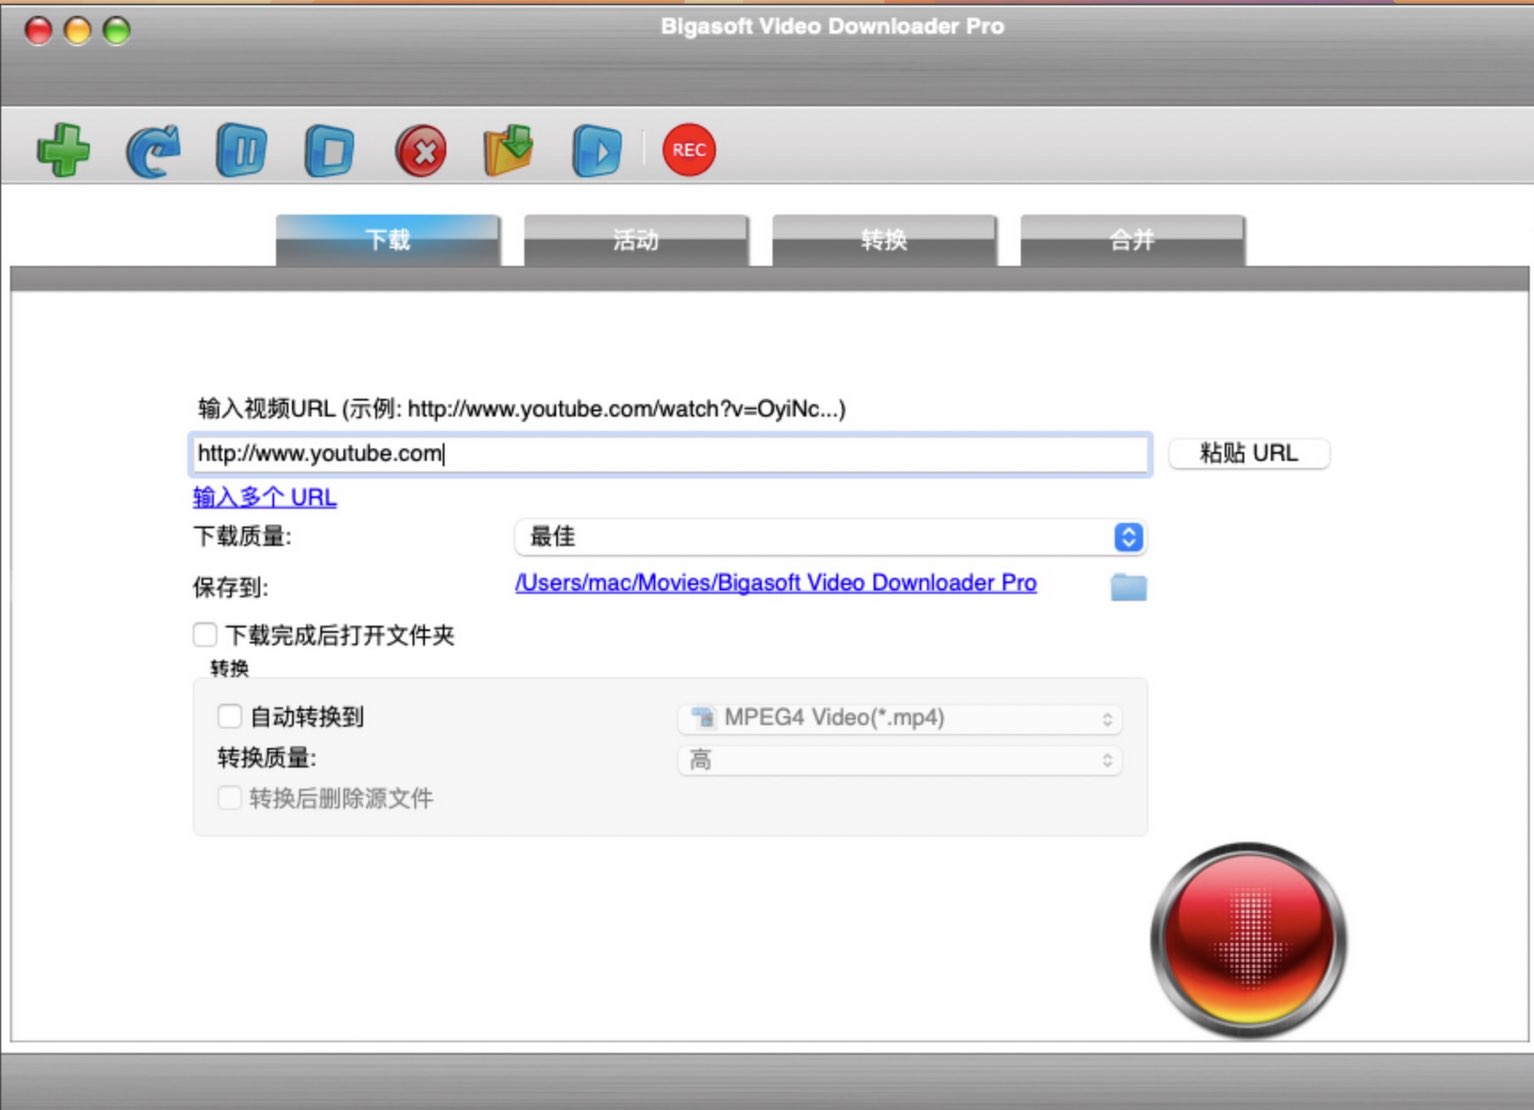Open the 下载质量 dropdown showing 最佳
The width and height of the screenshot is (1534, 1110).
click(830, 537)
